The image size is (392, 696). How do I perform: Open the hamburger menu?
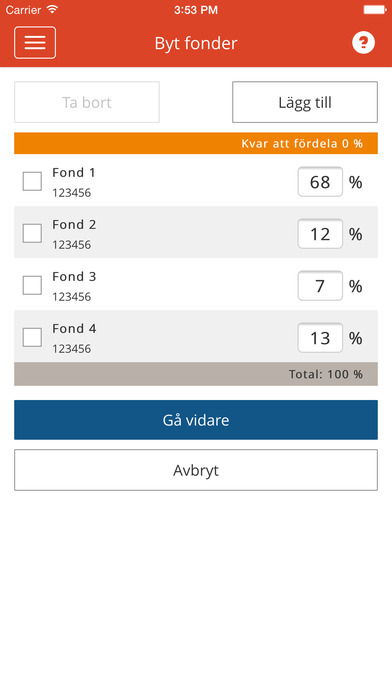click(x=35, y=43)
